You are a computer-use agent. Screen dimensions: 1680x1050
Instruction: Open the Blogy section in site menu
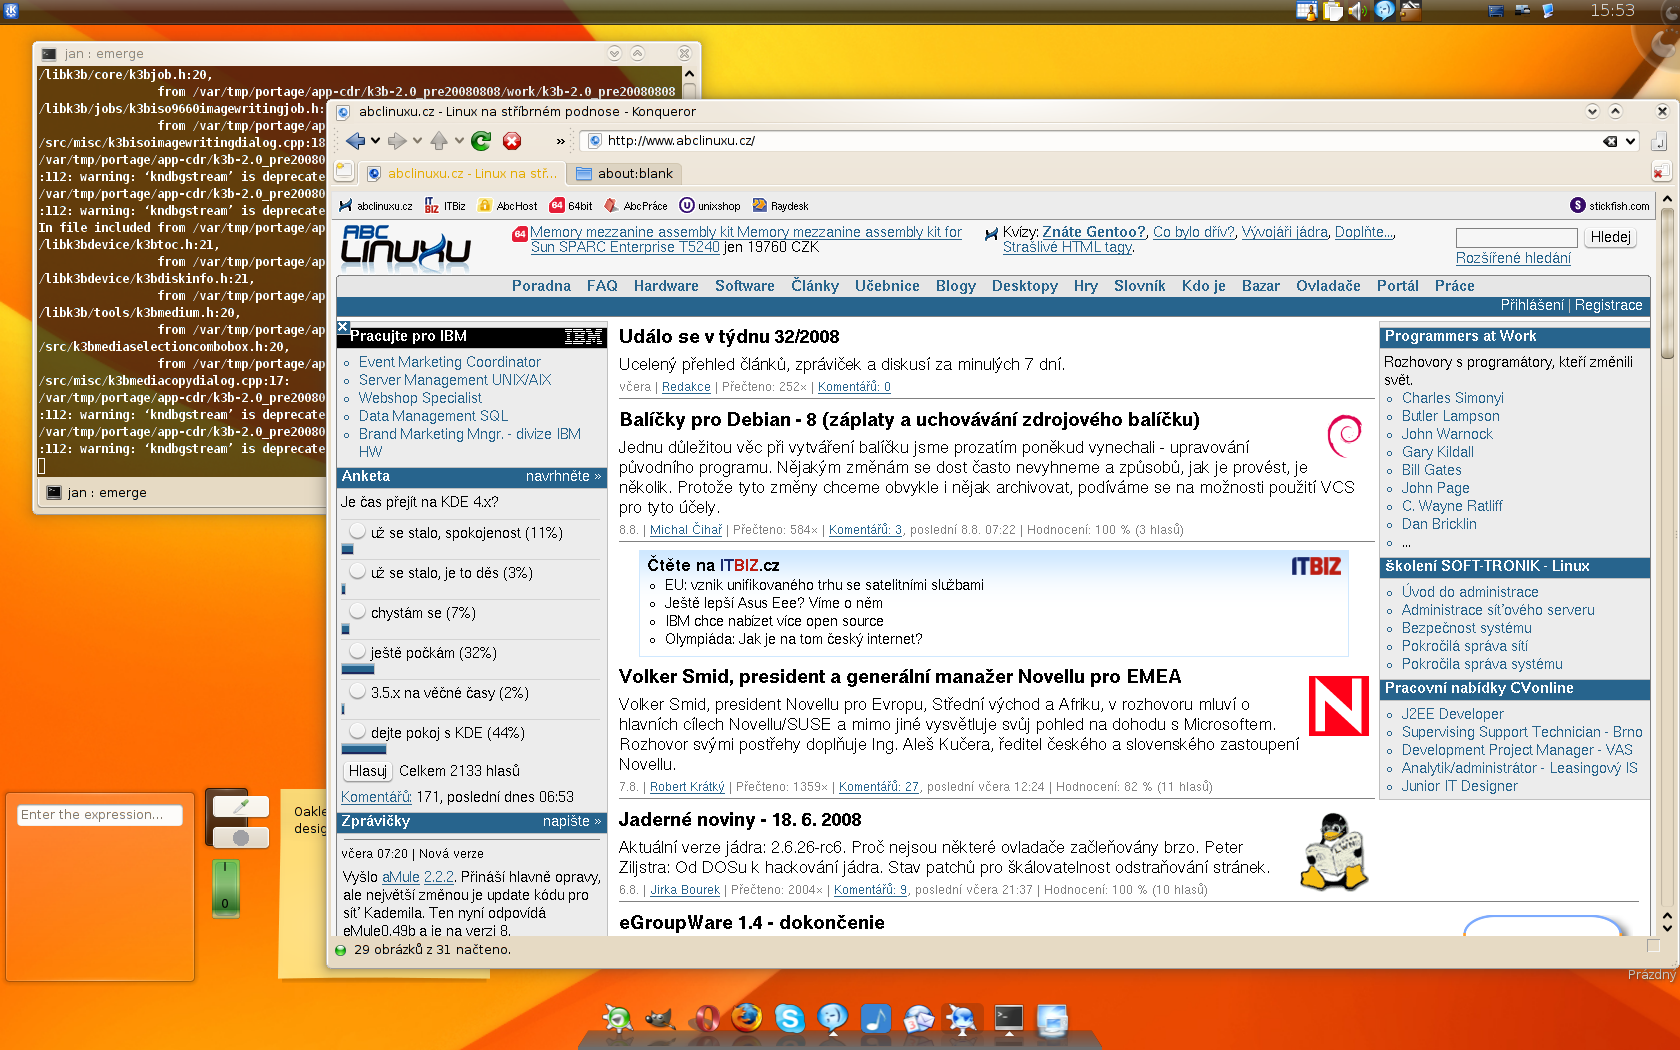click(956, 286)
